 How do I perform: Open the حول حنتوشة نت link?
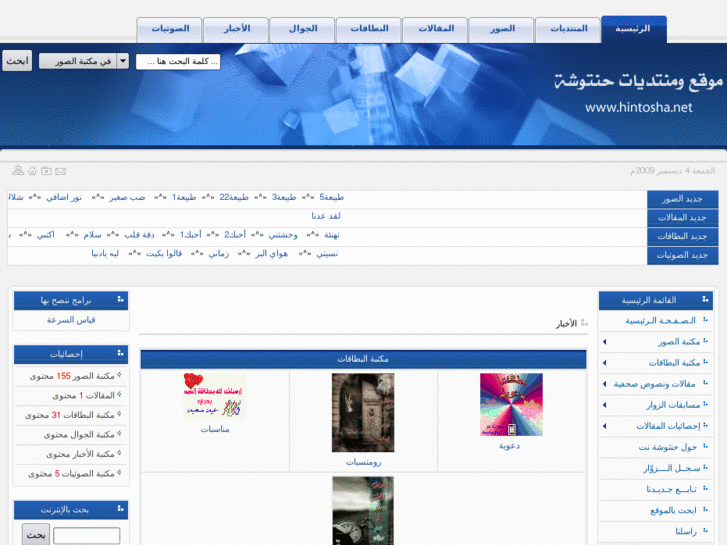click(x=668, y=447)
